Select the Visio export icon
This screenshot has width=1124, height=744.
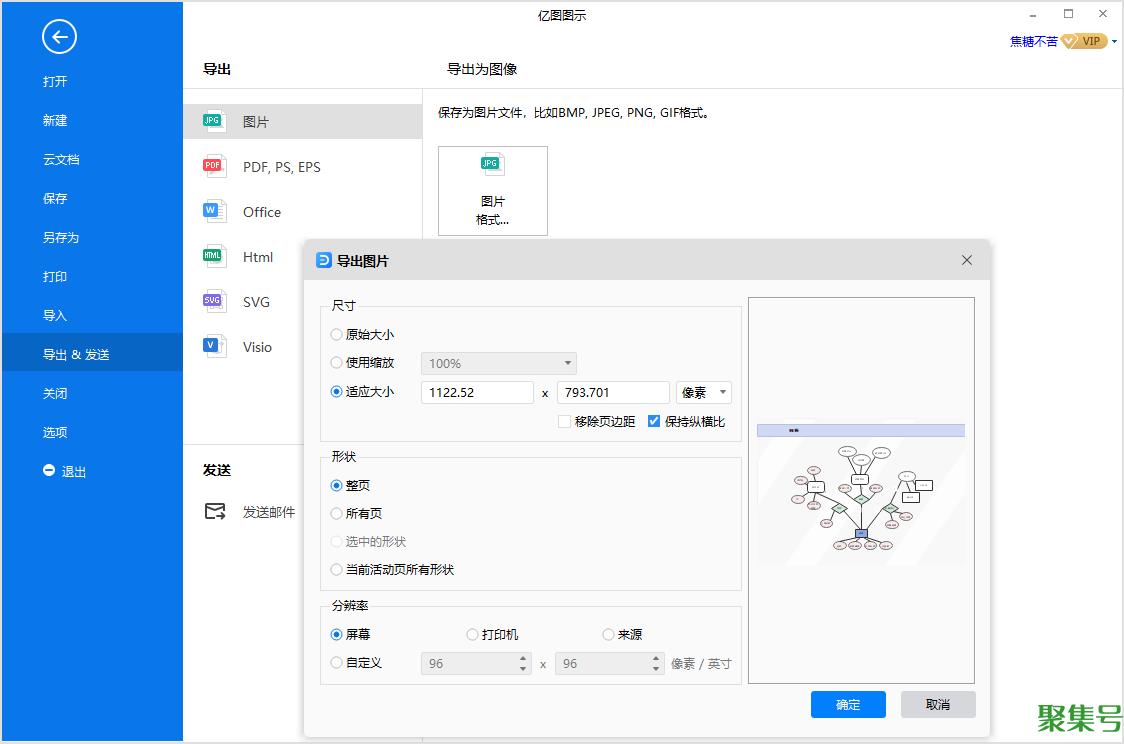tap(213, 346)
